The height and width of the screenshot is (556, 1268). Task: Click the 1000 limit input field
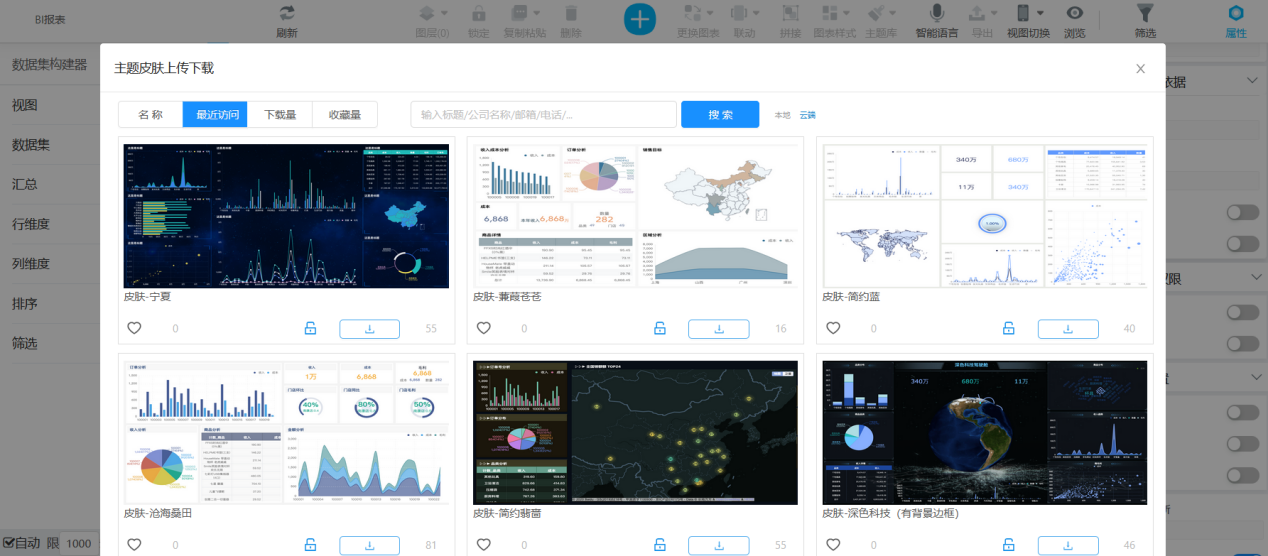(x=80, y=543)
